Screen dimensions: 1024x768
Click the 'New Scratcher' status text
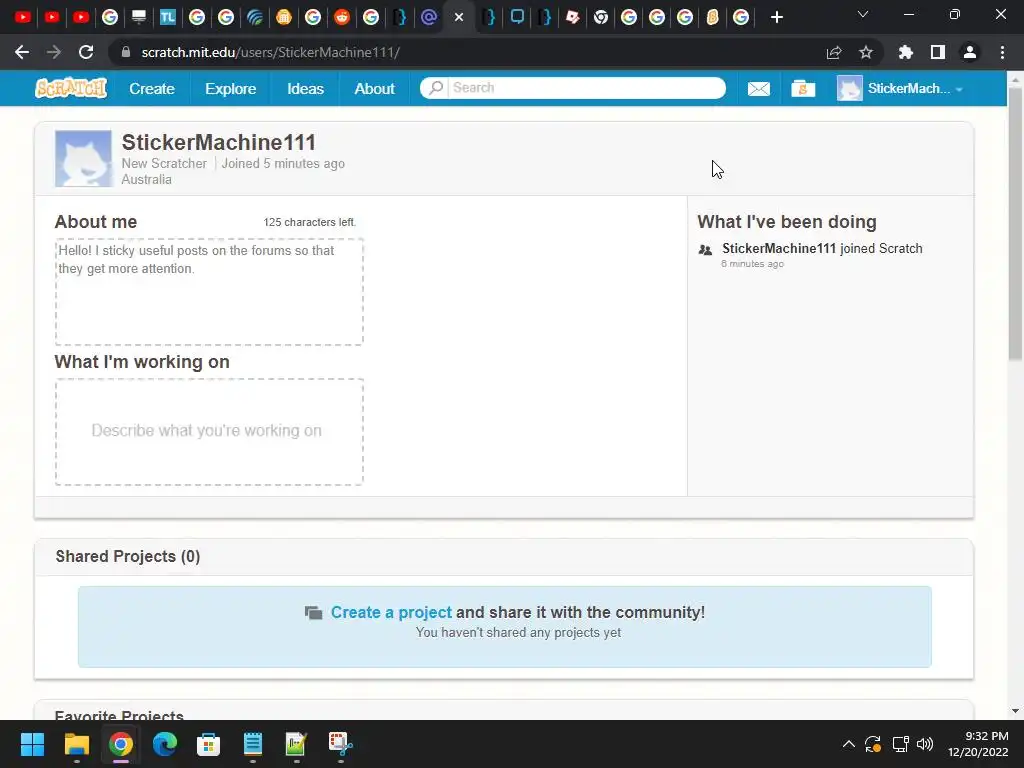point(164,163)
